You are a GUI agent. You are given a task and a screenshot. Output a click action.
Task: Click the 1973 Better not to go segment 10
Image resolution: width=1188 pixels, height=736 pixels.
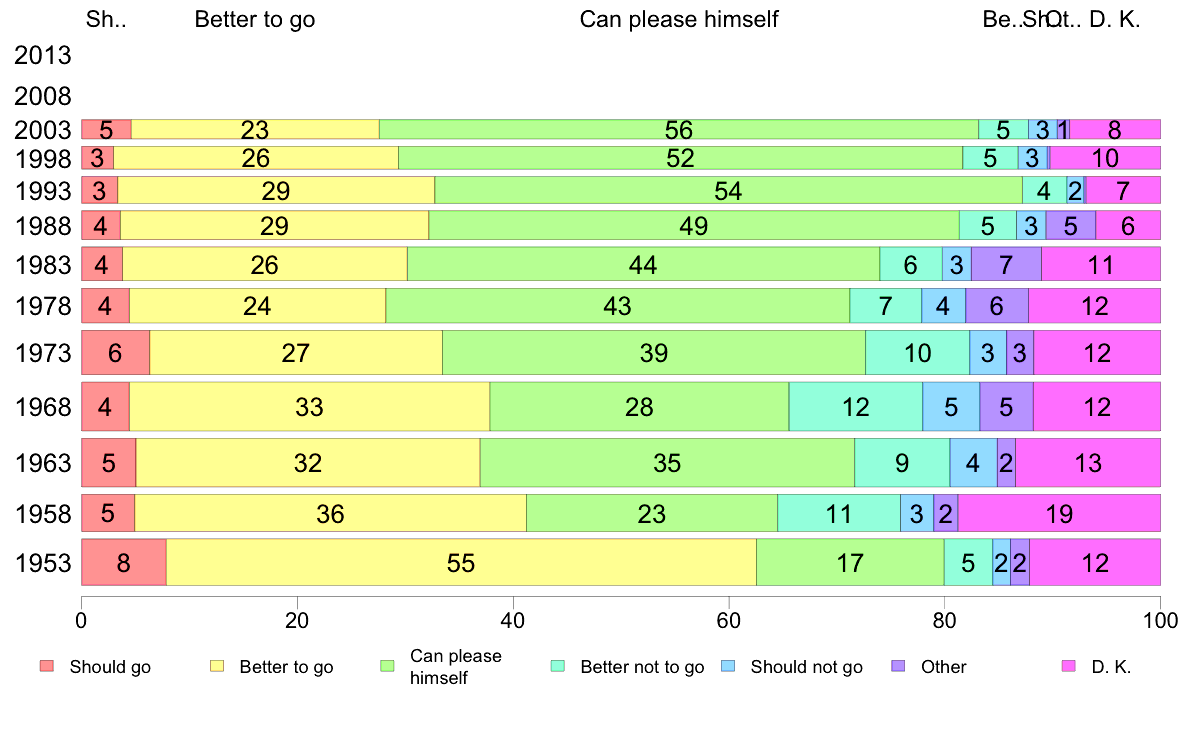[918, 352]
